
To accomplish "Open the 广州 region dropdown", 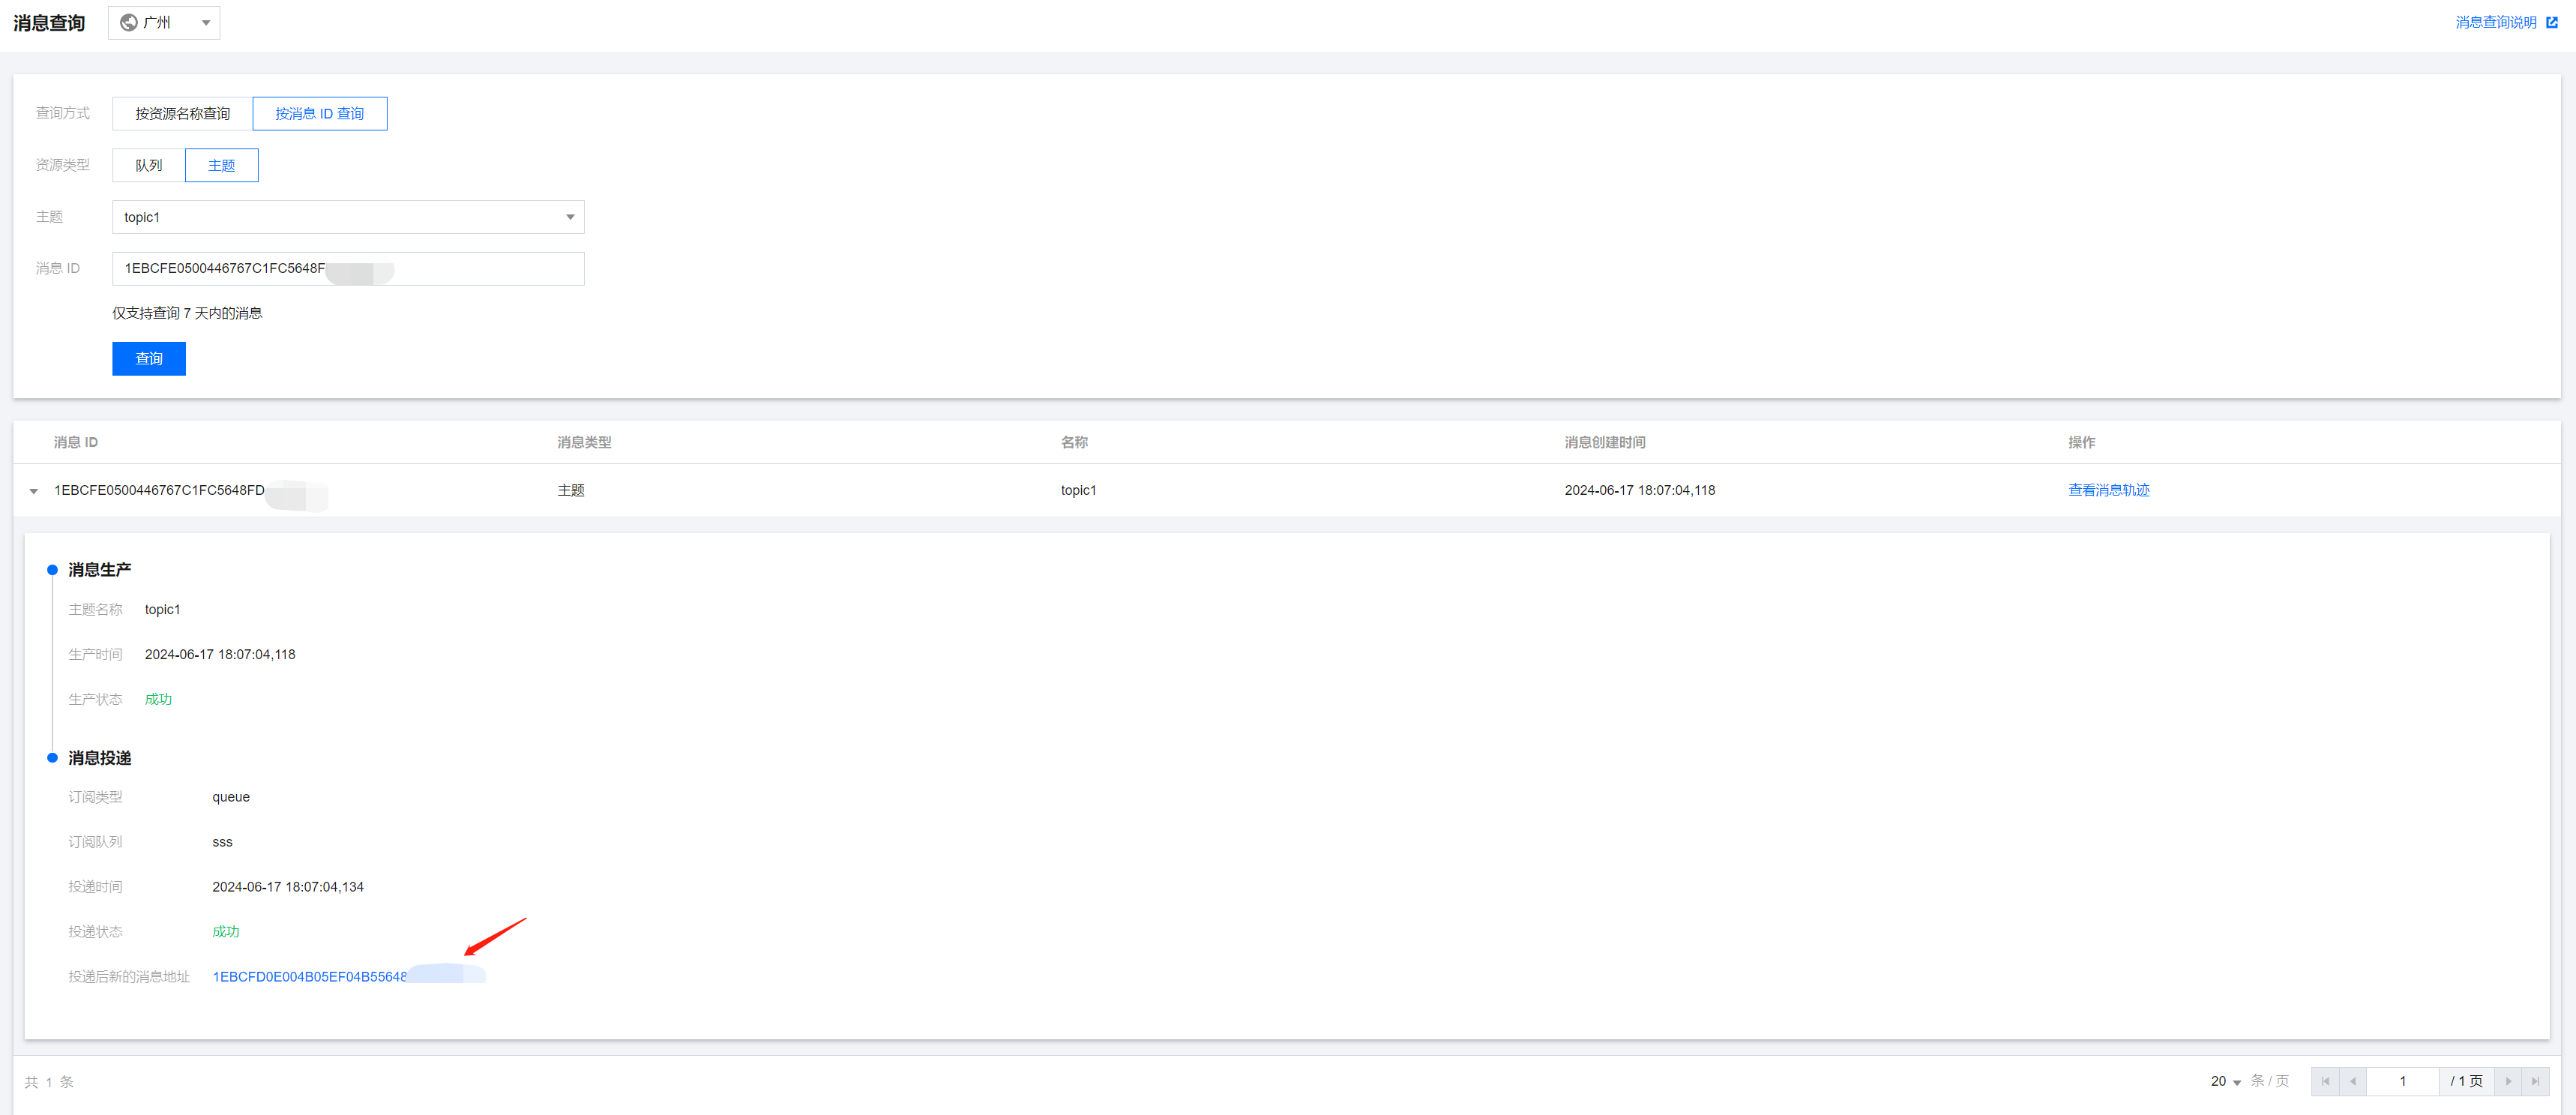I will click(165, 22).
